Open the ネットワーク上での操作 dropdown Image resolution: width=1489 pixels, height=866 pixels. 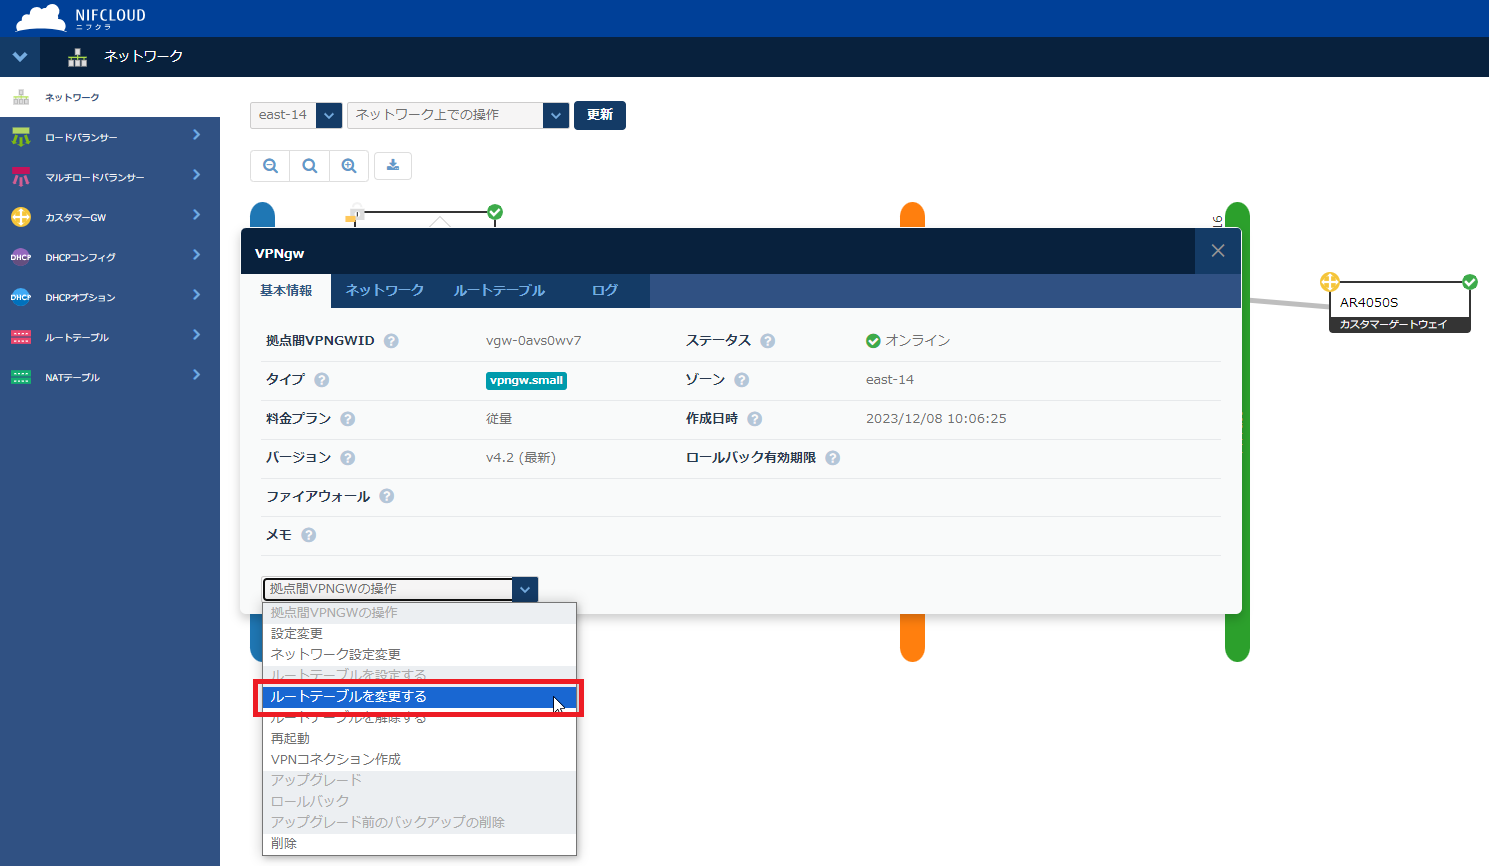[458, 115]
